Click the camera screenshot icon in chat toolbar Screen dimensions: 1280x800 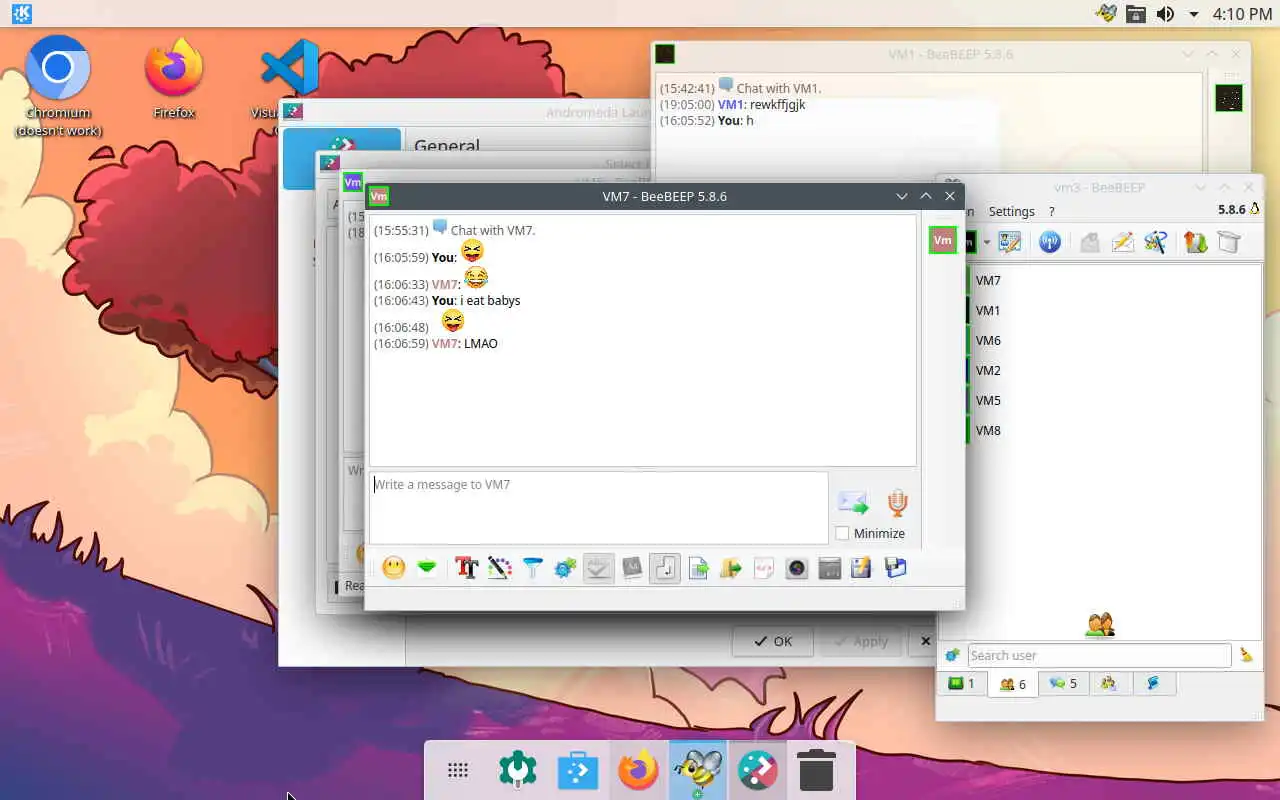coord(797,568)
